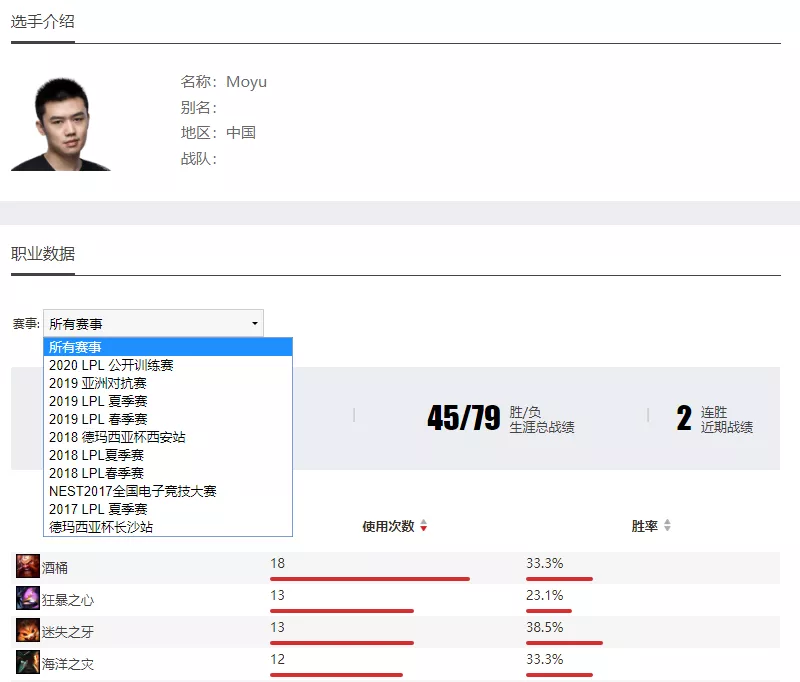Click the 海洋之灾 champion icon
The width and height of the screenshot is (800, 682).
point(28,662)
